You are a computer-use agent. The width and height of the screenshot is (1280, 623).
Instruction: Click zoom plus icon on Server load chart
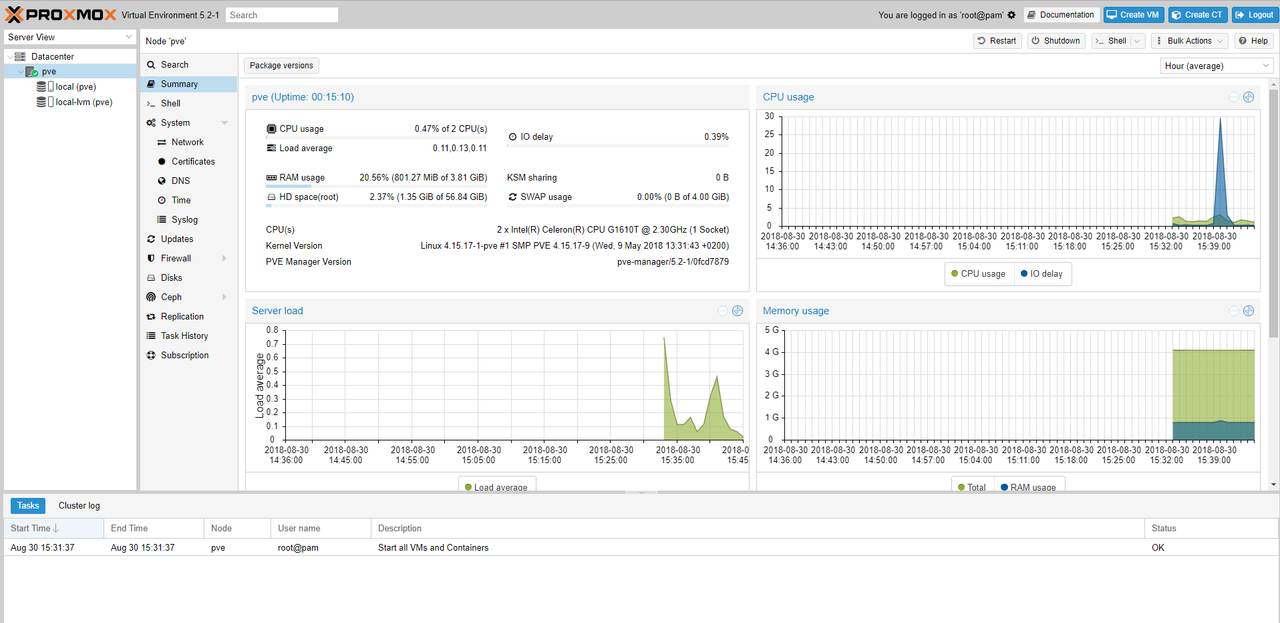click(737, 311)
